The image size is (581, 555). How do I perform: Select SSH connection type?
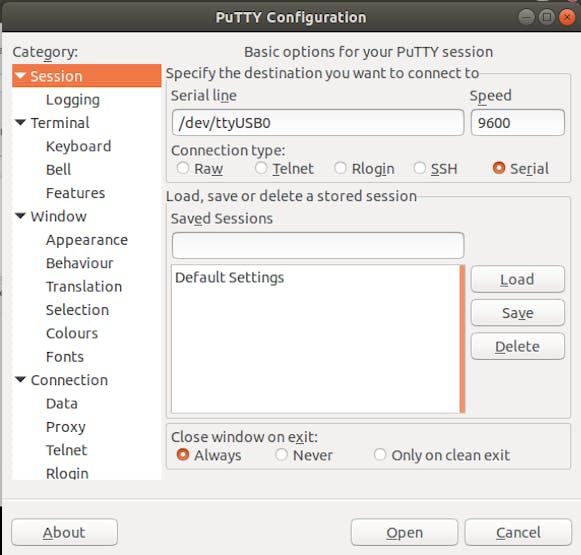pyautogui.click(x=419, y=168)
